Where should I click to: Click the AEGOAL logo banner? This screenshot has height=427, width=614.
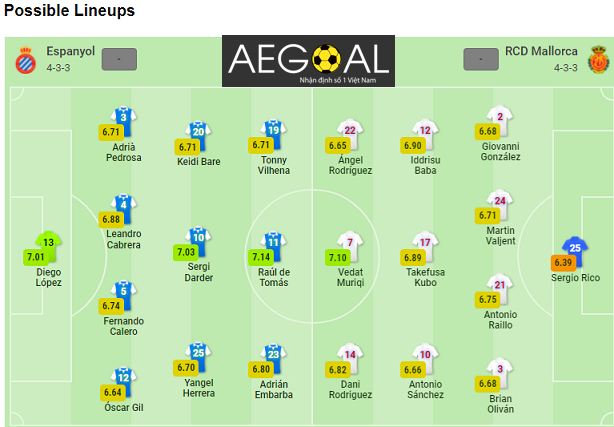click(x=308, y=61)
